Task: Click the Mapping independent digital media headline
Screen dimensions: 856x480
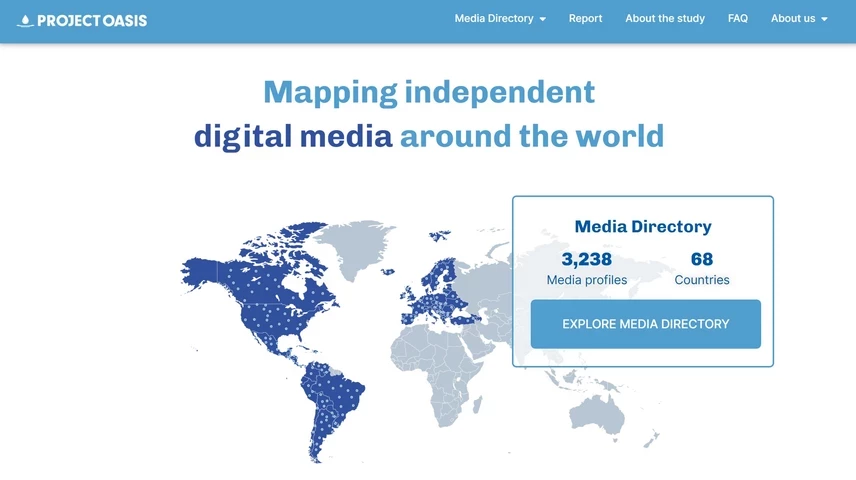Action: click(428, 113)
